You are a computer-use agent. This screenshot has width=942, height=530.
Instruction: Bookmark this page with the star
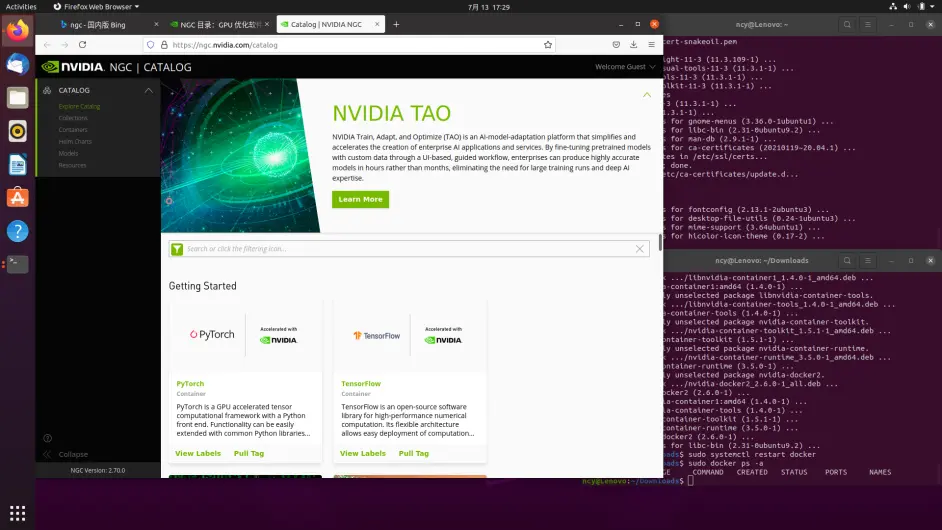click(x=548, y=45)
